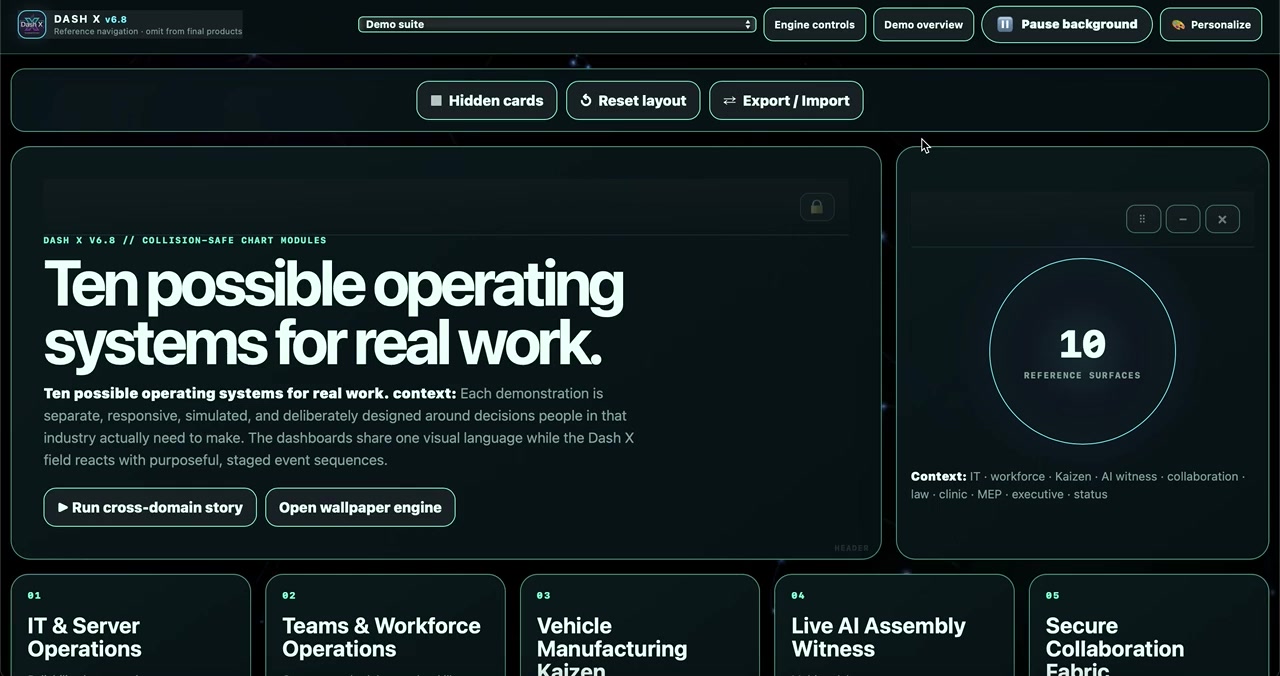Viewport: 1280px width, 676px height.
Task: Reset layout of dashboard
Action: click(x=633, y=100)
